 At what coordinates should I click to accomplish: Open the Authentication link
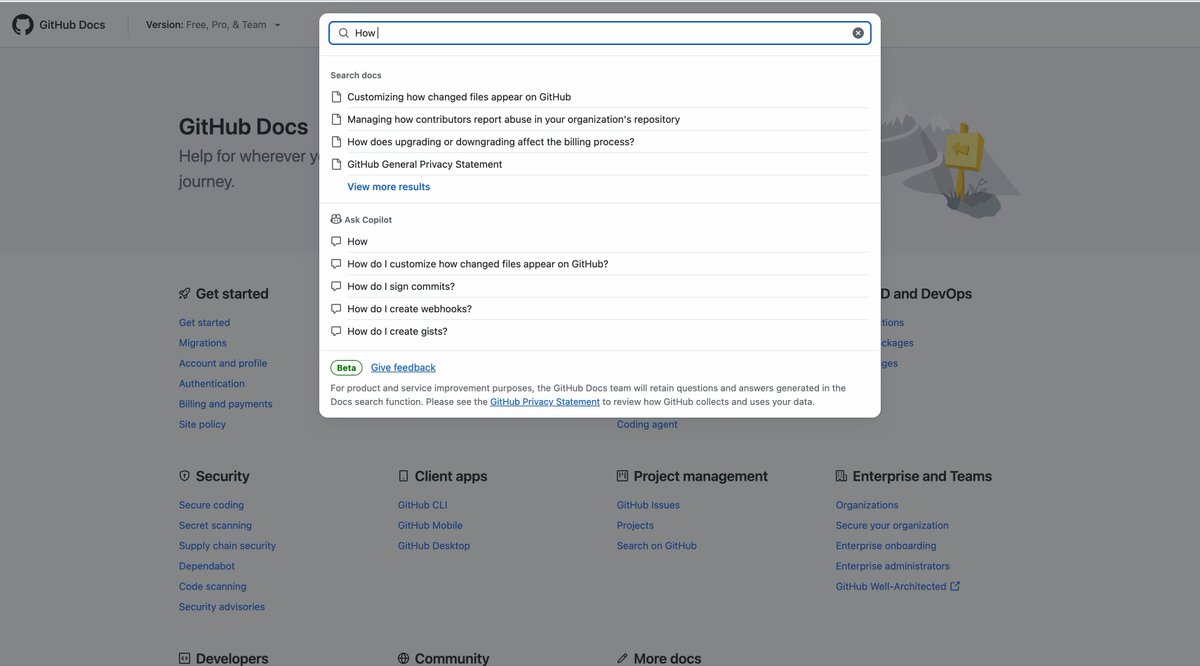(x=212, y=384)
